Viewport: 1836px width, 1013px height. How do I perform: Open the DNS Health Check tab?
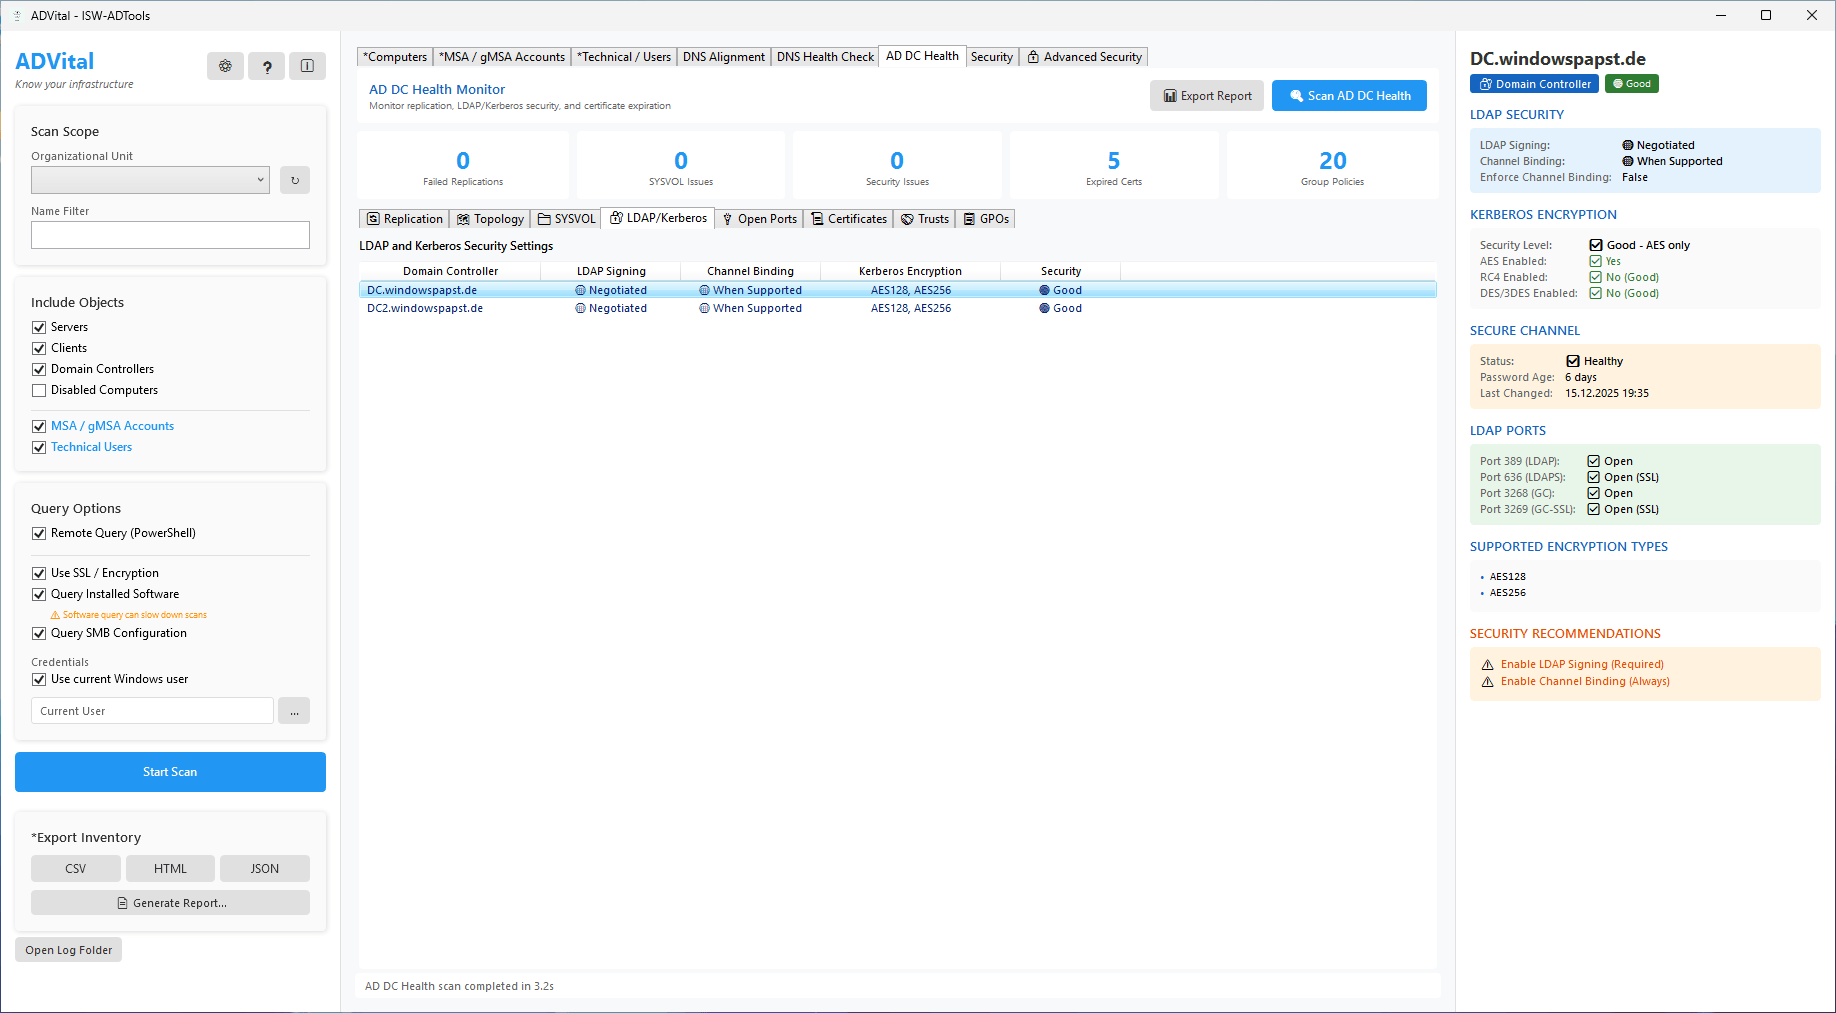(825, 57)
